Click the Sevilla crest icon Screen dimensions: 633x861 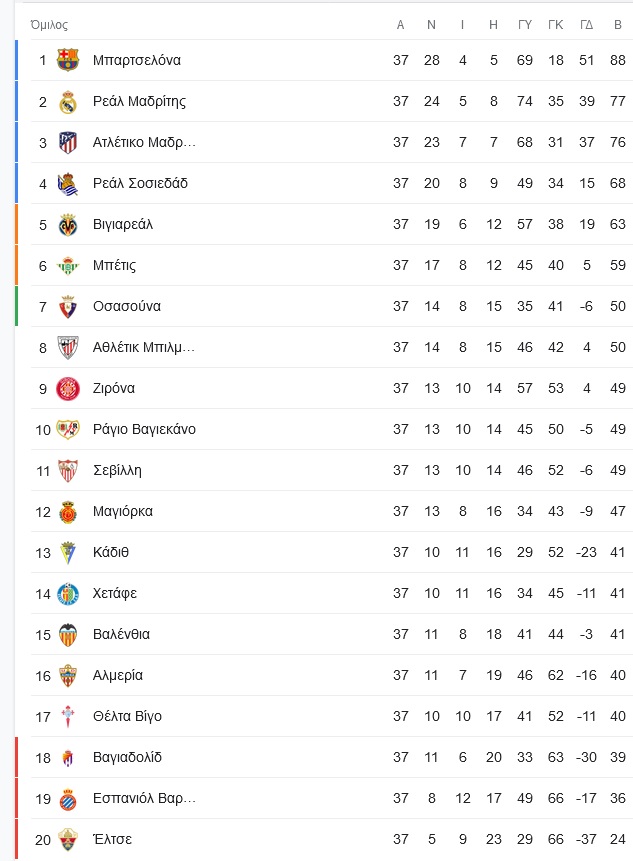tap(68, 470)
